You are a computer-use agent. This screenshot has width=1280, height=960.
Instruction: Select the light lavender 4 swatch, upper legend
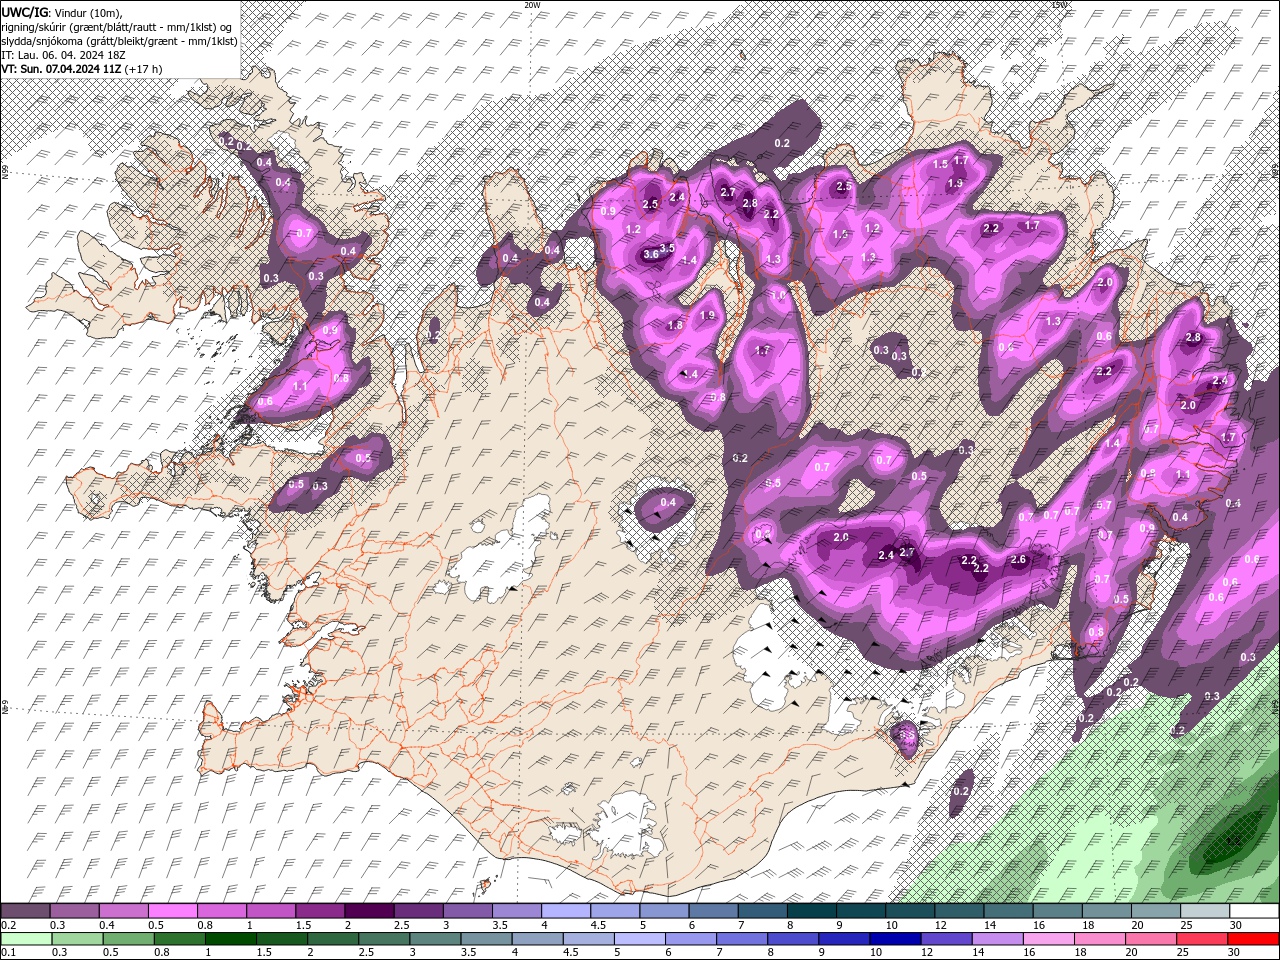tap(566, 911)
